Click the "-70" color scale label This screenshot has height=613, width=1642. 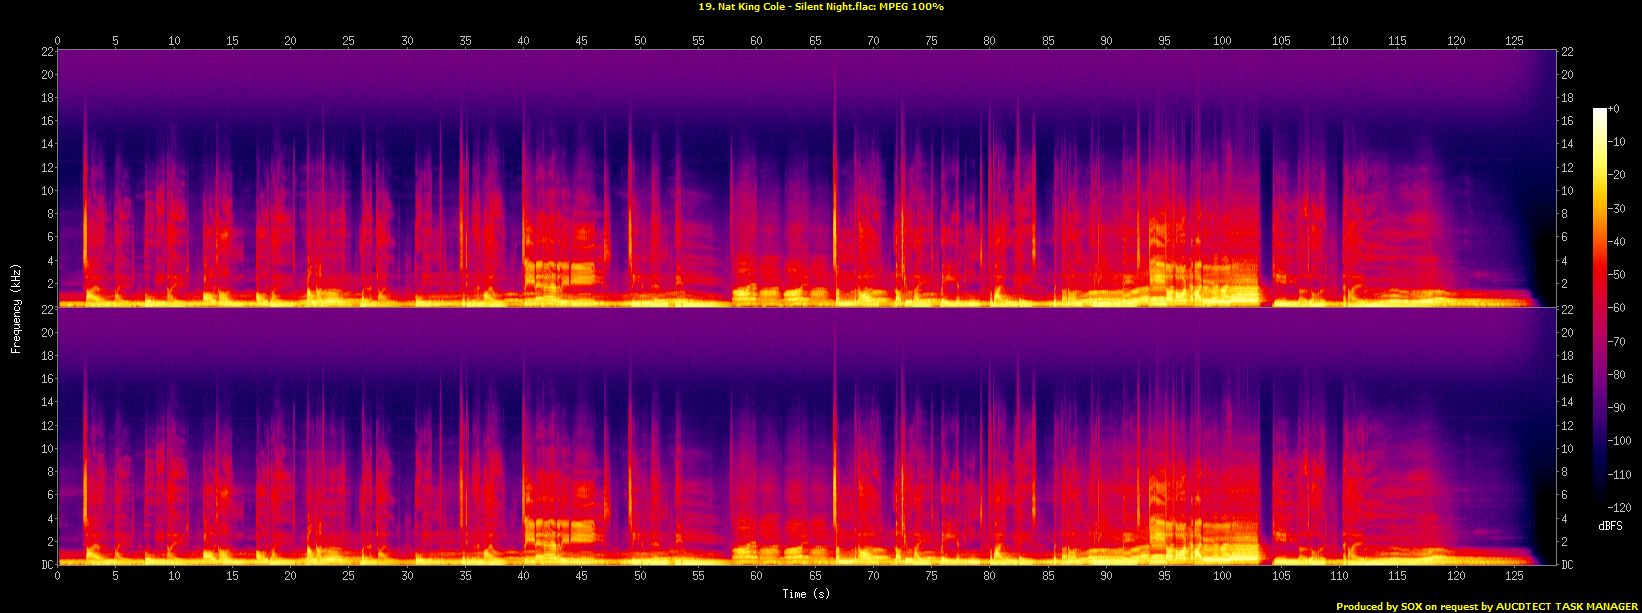click(1616, 342)
